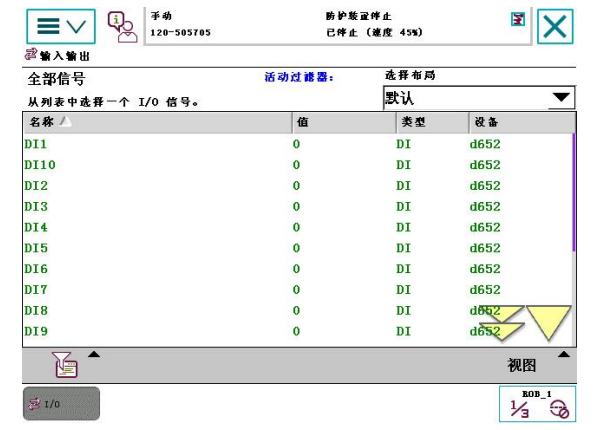Select the I/O taskbar button
This screenshot has width=593, height=430.
click(62, 404)
